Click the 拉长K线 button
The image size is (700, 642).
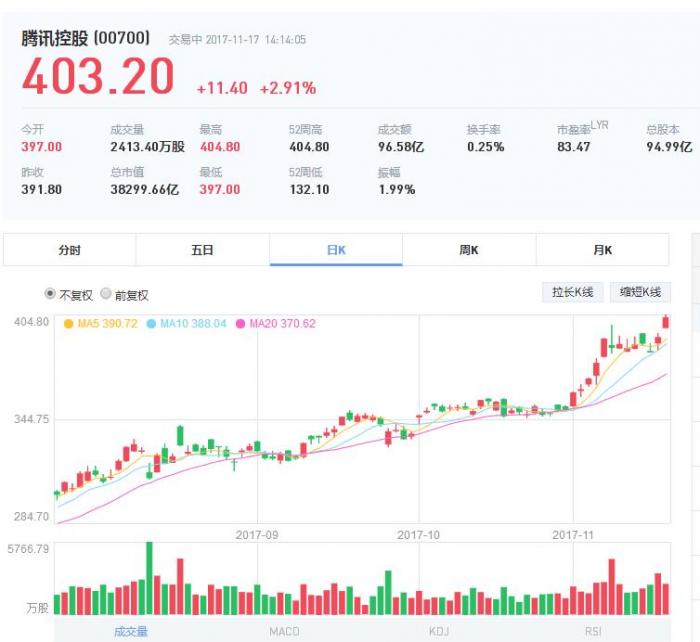[x=573, y=292]
